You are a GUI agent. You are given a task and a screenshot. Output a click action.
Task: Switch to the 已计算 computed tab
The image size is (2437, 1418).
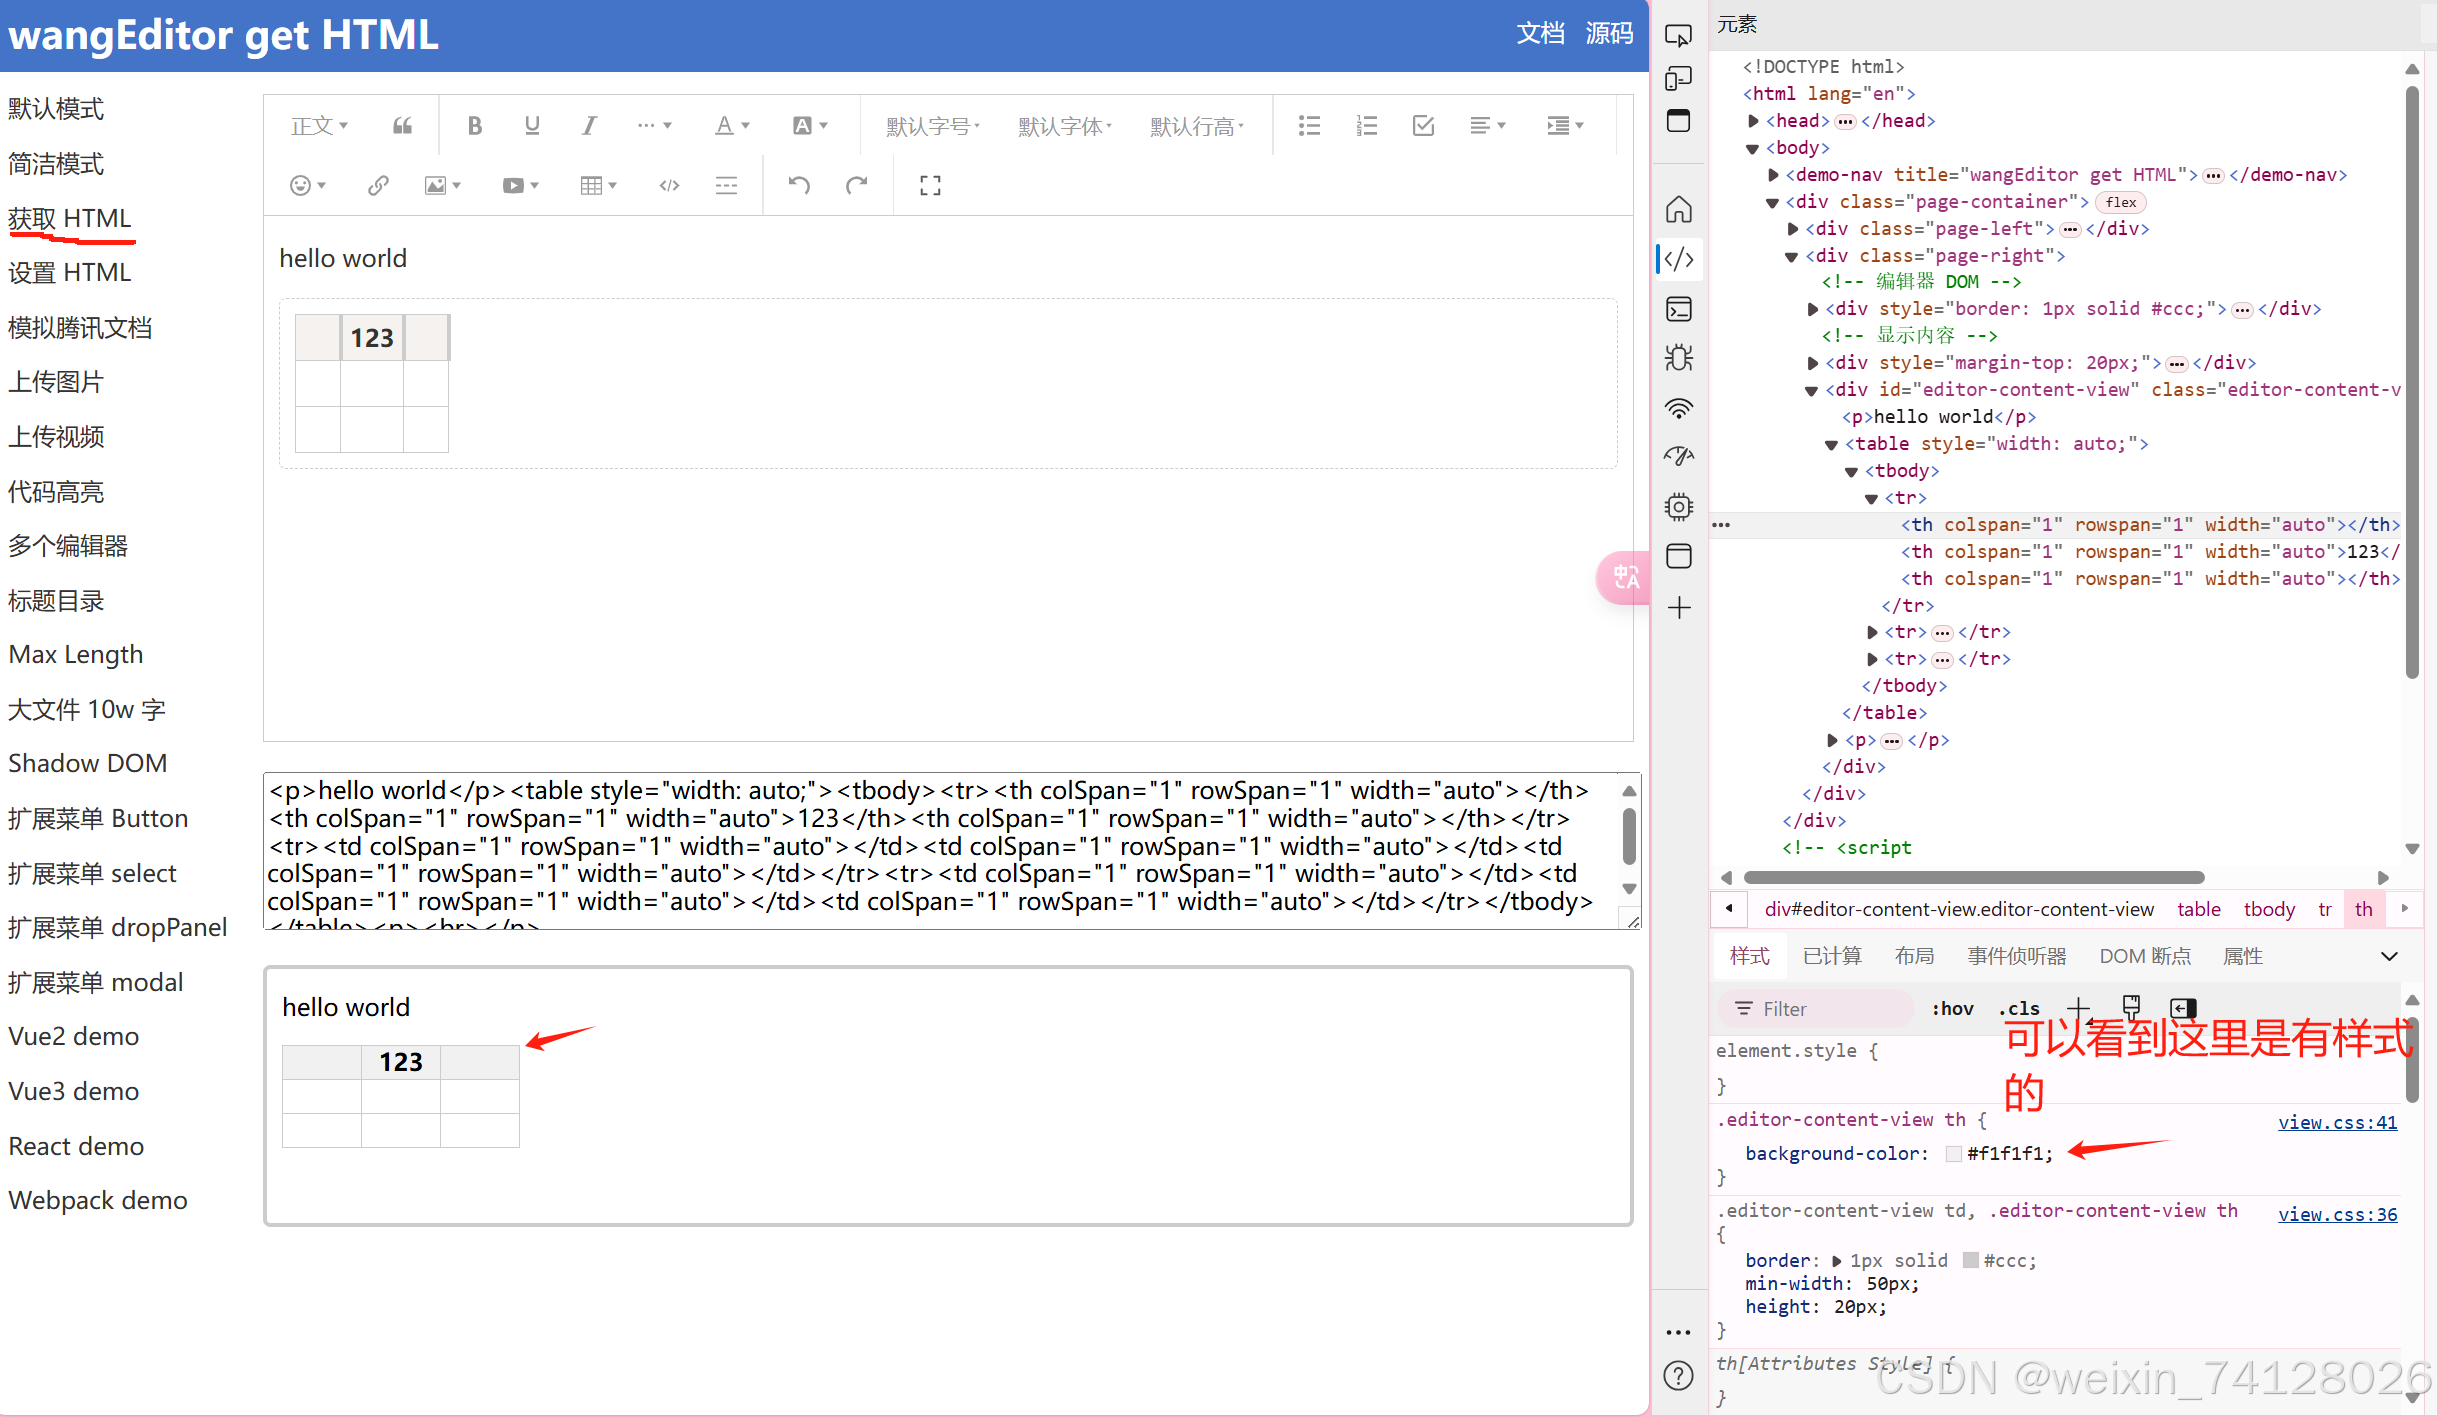point(1831,956)
